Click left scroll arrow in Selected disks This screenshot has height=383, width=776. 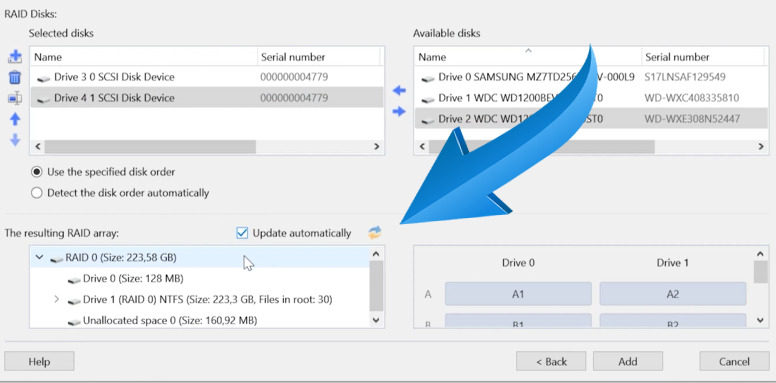38,146
